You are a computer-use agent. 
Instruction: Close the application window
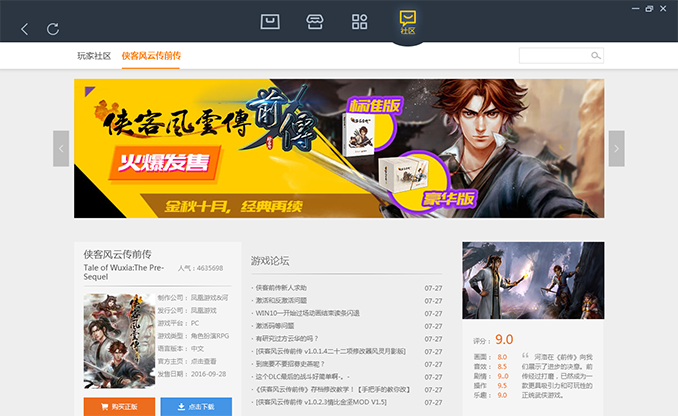point(663,9)
